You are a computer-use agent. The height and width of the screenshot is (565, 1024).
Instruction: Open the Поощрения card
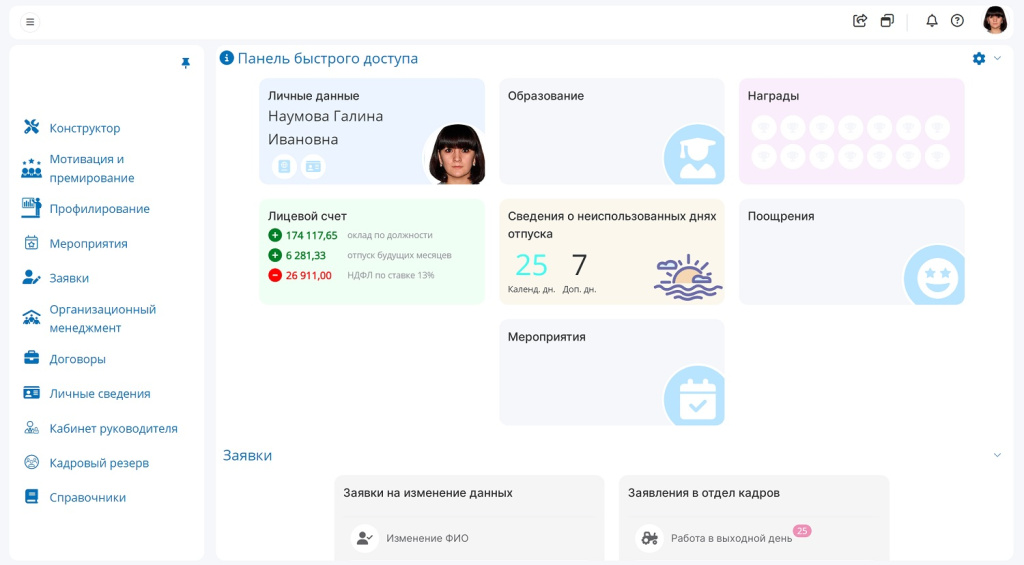[852, 252]
